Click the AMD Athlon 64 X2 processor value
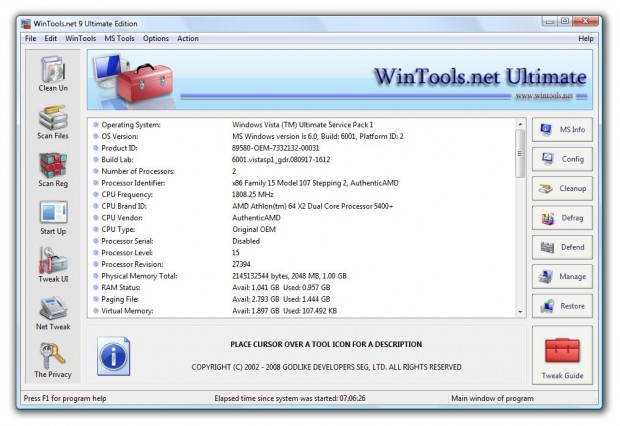This screenshot has height=426, width=620. coord(312,206)
